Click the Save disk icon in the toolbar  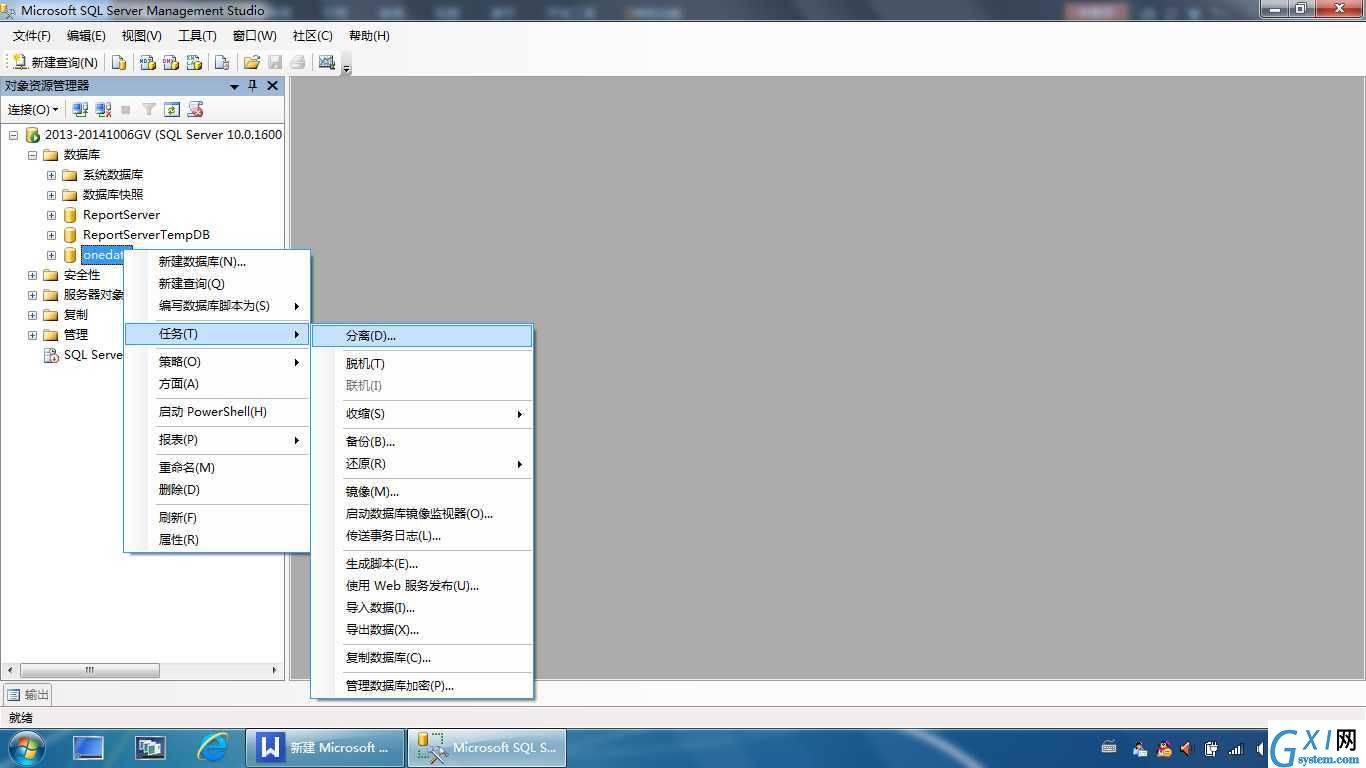[275, 62]
